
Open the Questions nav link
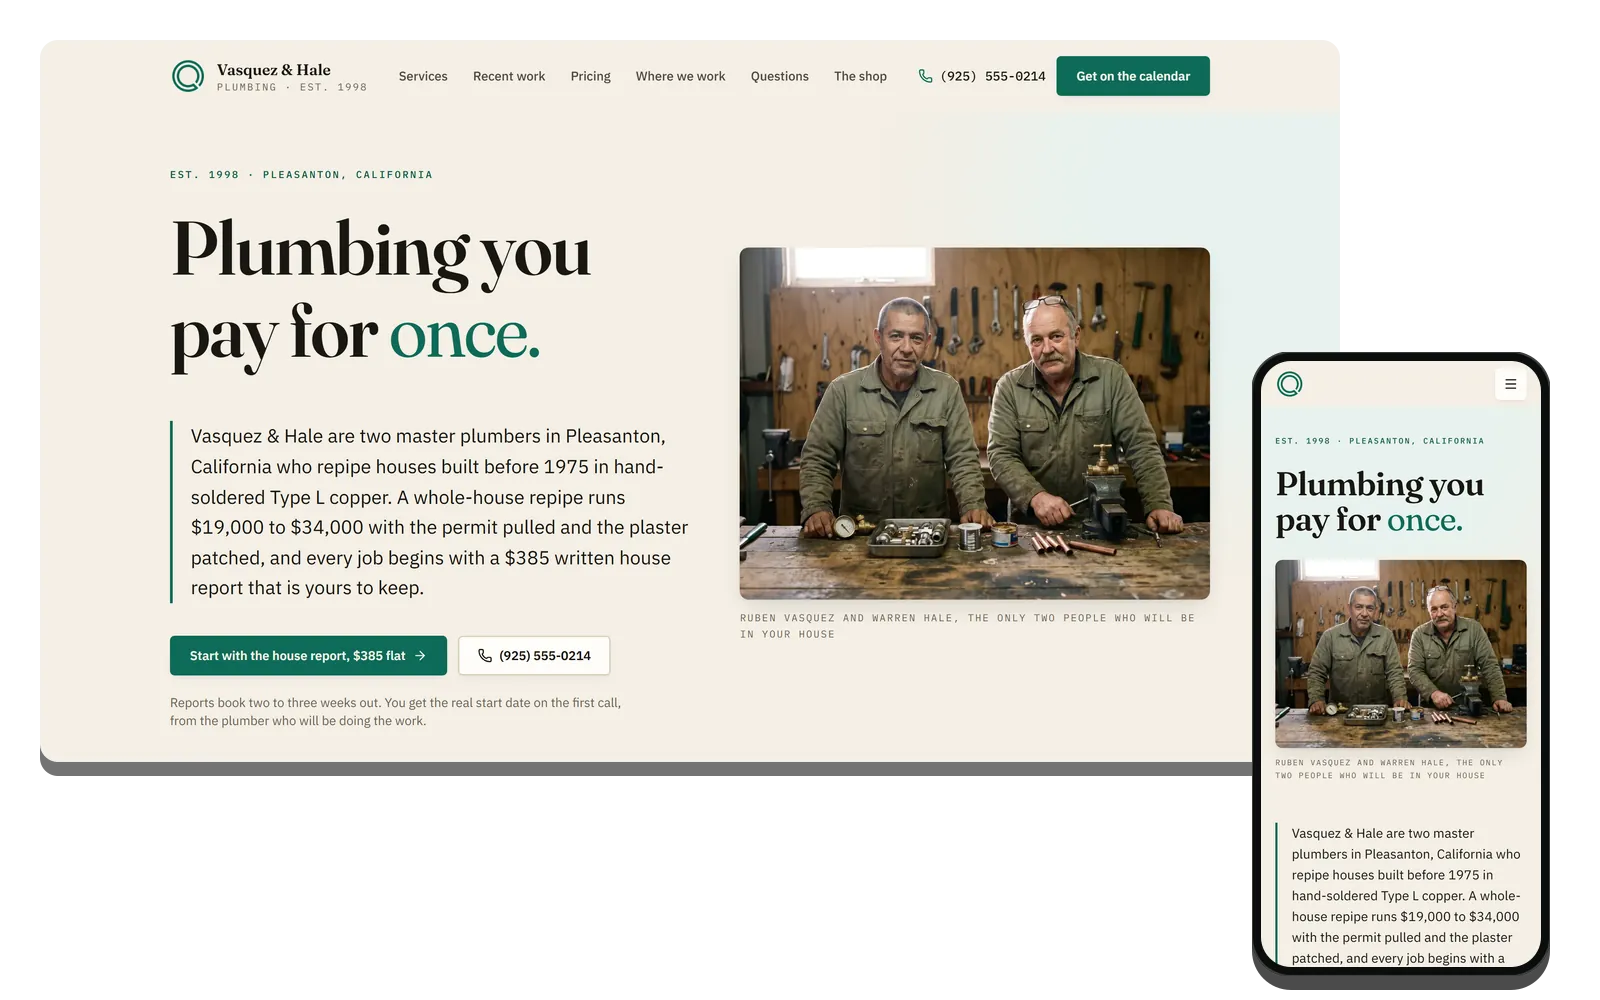(x=780, y=76)
